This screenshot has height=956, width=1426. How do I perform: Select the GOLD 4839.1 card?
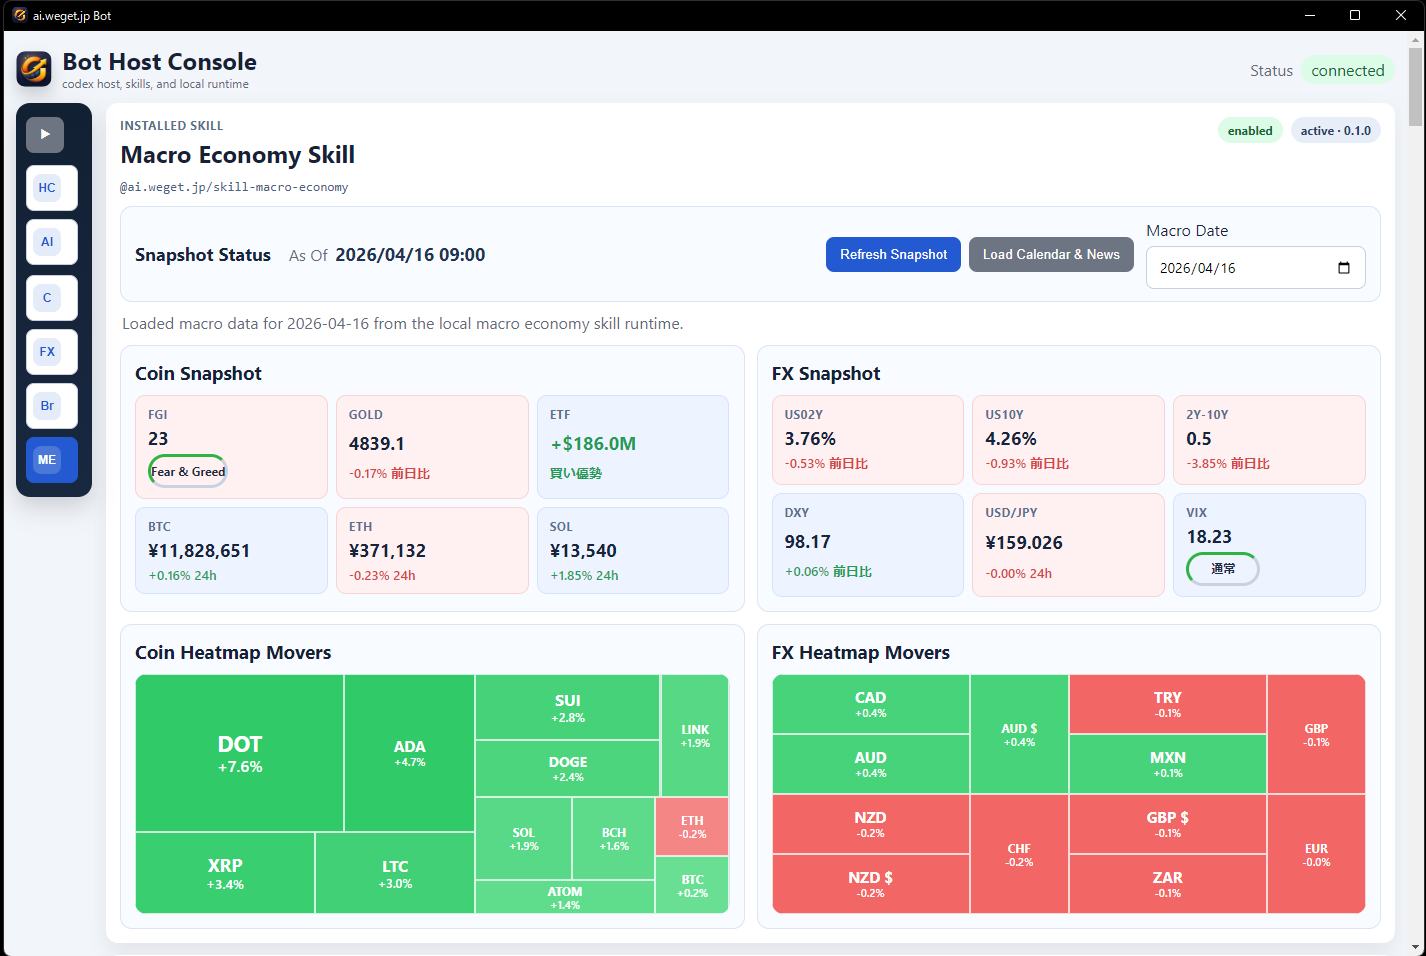pyautogui.click(x=432, y=447)
